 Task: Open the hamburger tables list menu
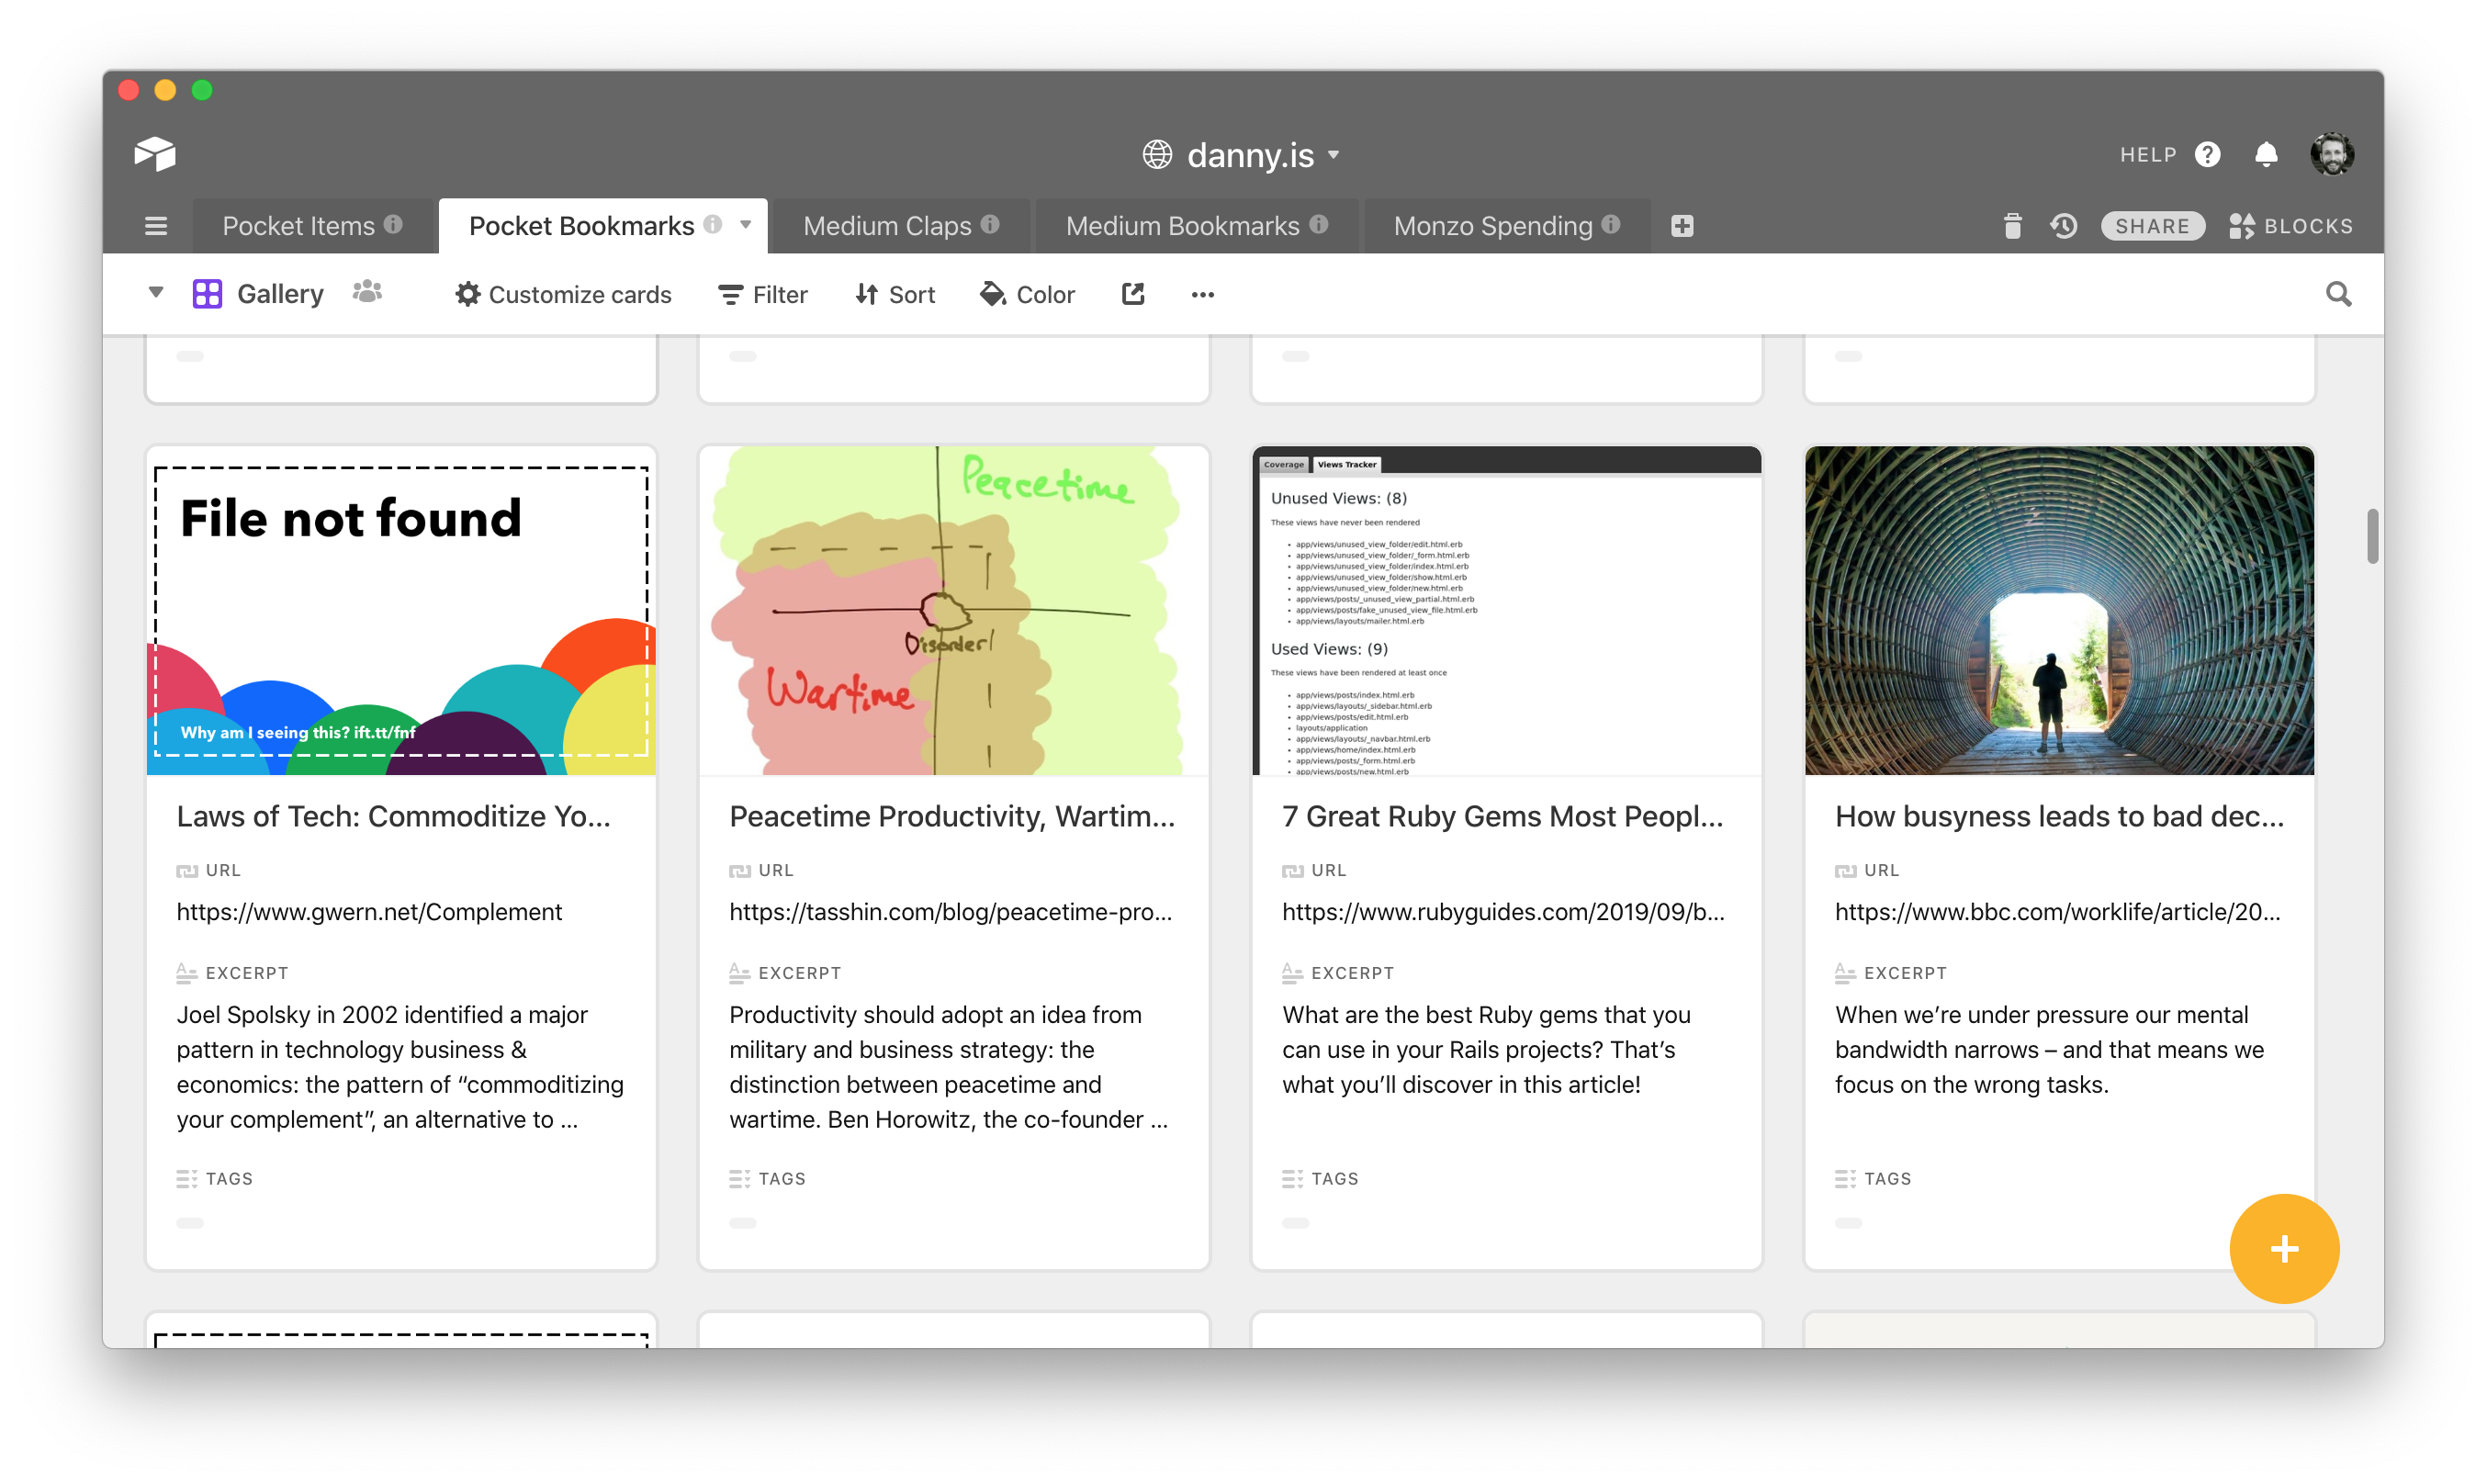[x=156, y=226]
